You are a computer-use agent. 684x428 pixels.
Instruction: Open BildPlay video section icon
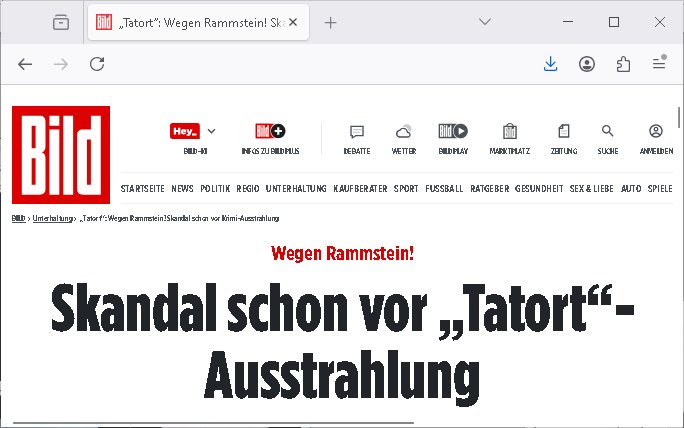click(453, 132)
